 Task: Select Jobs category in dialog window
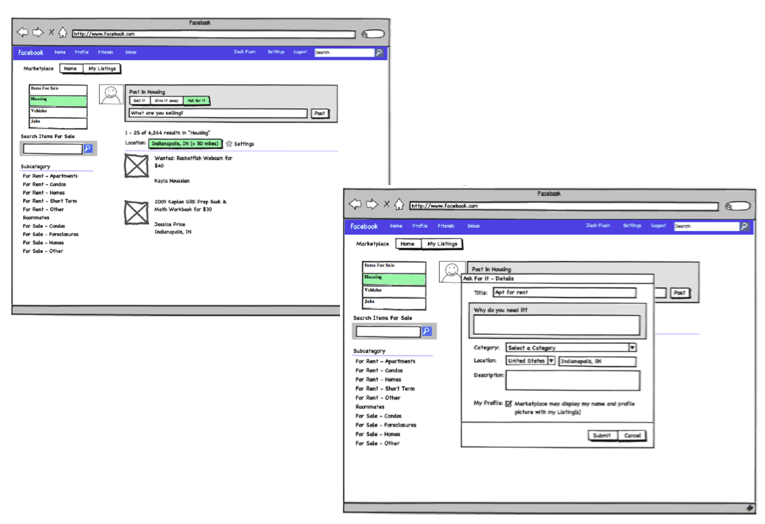(394, 303)
